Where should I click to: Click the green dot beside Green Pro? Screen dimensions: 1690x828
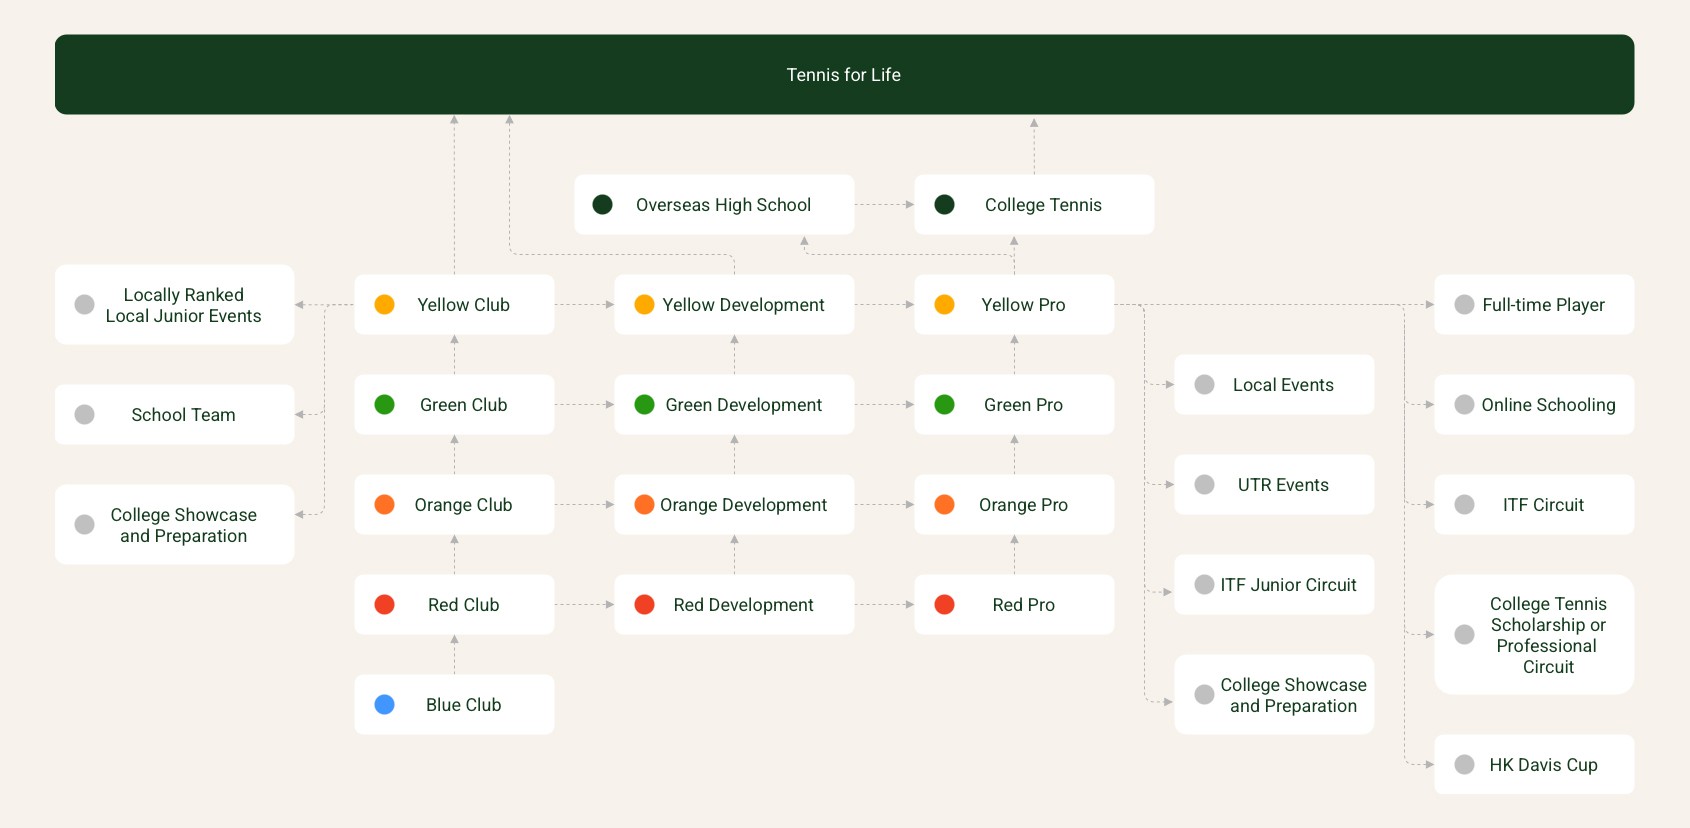944,404
